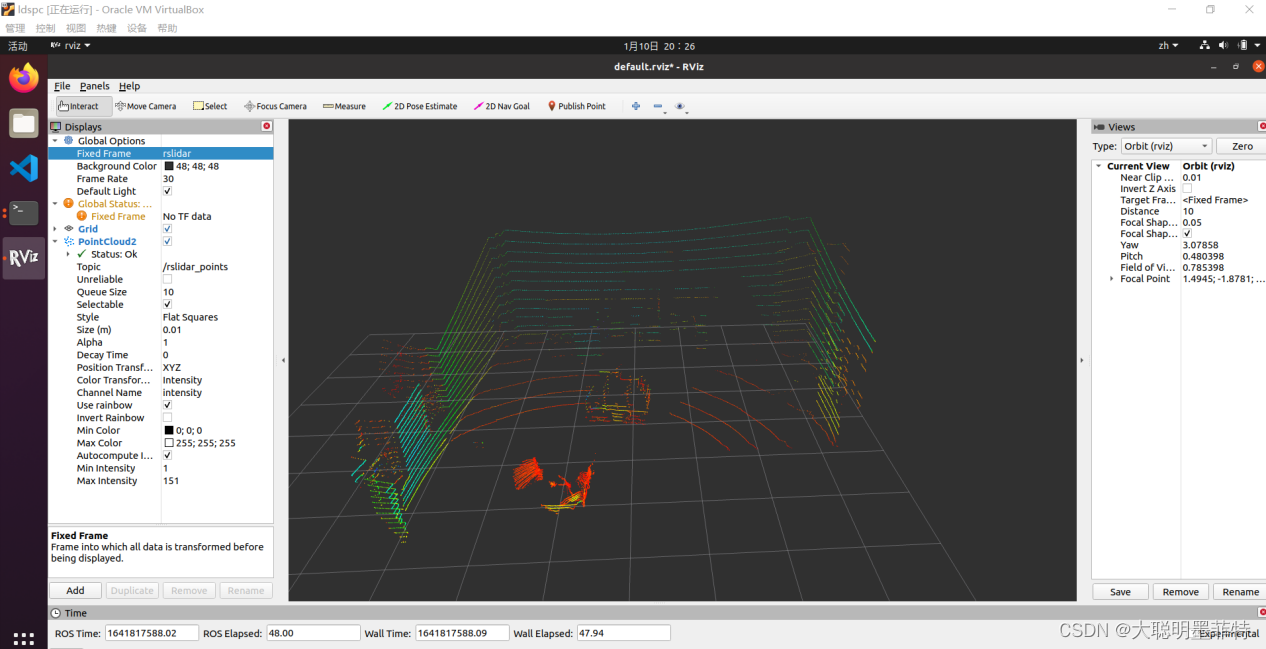The width and height of the screenshot is (1266, 649).
Task: Open the eye toolbar options icon
Action: tap(680, 106)
